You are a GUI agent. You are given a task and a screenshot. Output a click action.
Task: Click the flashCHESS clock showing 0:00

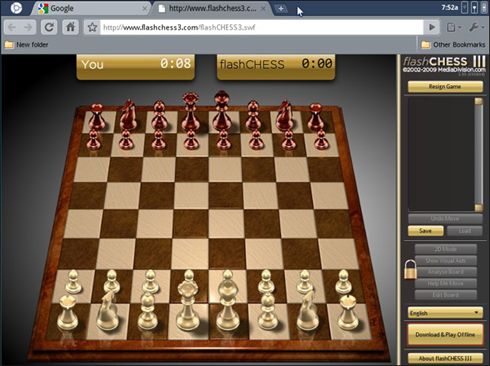[x=276, y=67]
